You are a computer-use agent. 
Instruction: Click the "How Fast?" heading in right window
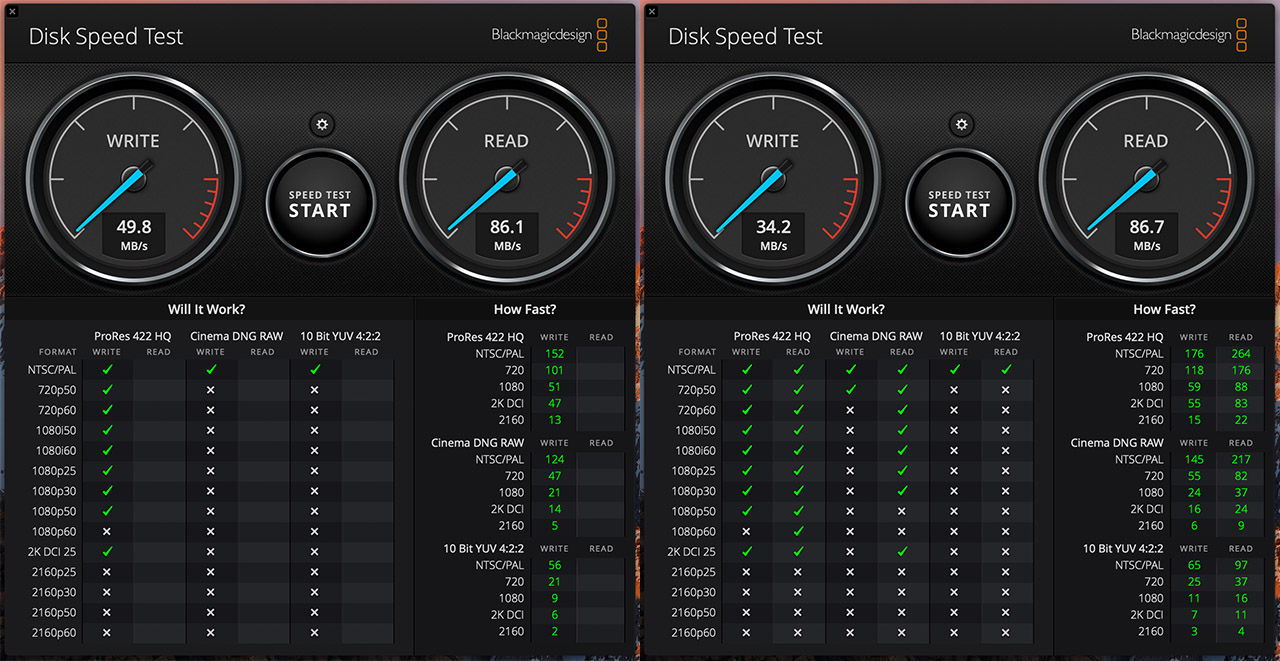click(x=1165, y=309)
